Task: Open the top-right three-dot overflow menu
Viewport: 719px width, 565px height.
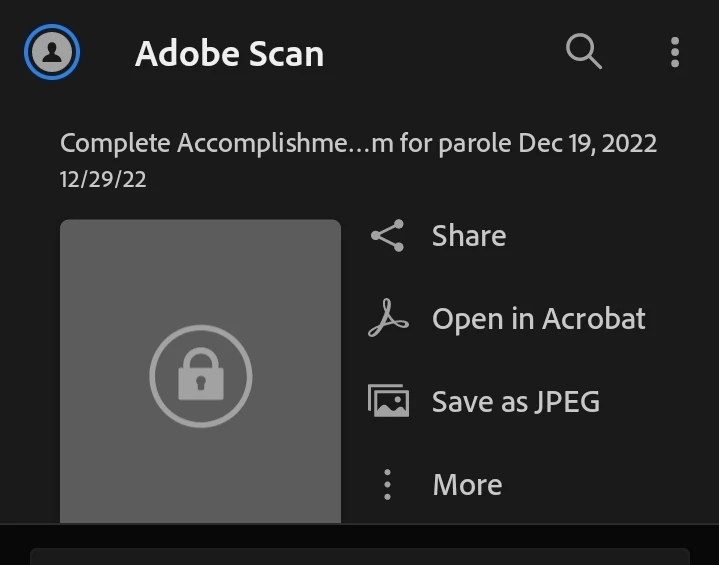Action: click(x=675, y=52)
